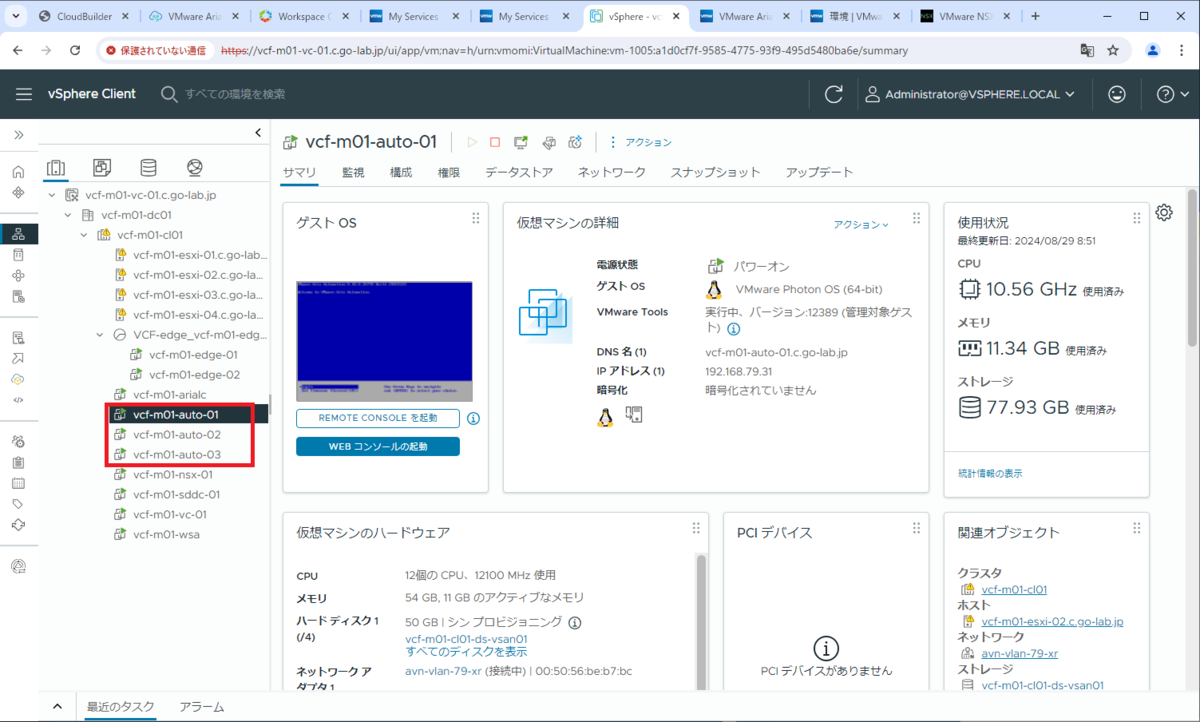The image size is (1200, 722).
Task: Open the 統計情報の表示 link
Action: pos(990,473)
